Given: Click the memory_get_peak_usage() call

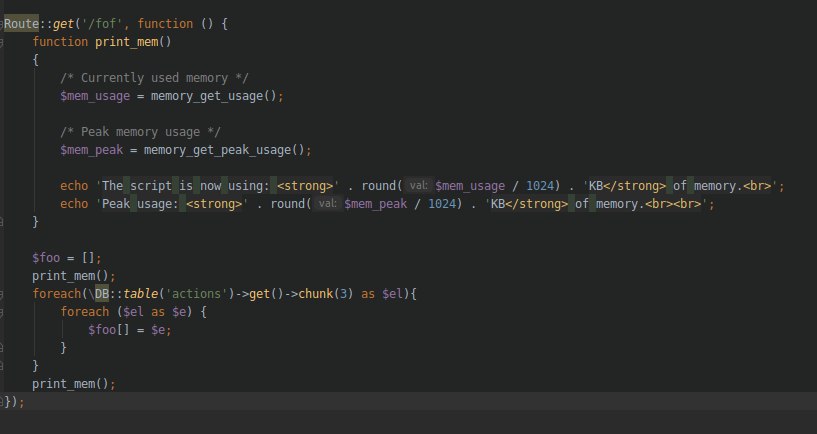Looking at the screenshot, I should tap(225, 150).
